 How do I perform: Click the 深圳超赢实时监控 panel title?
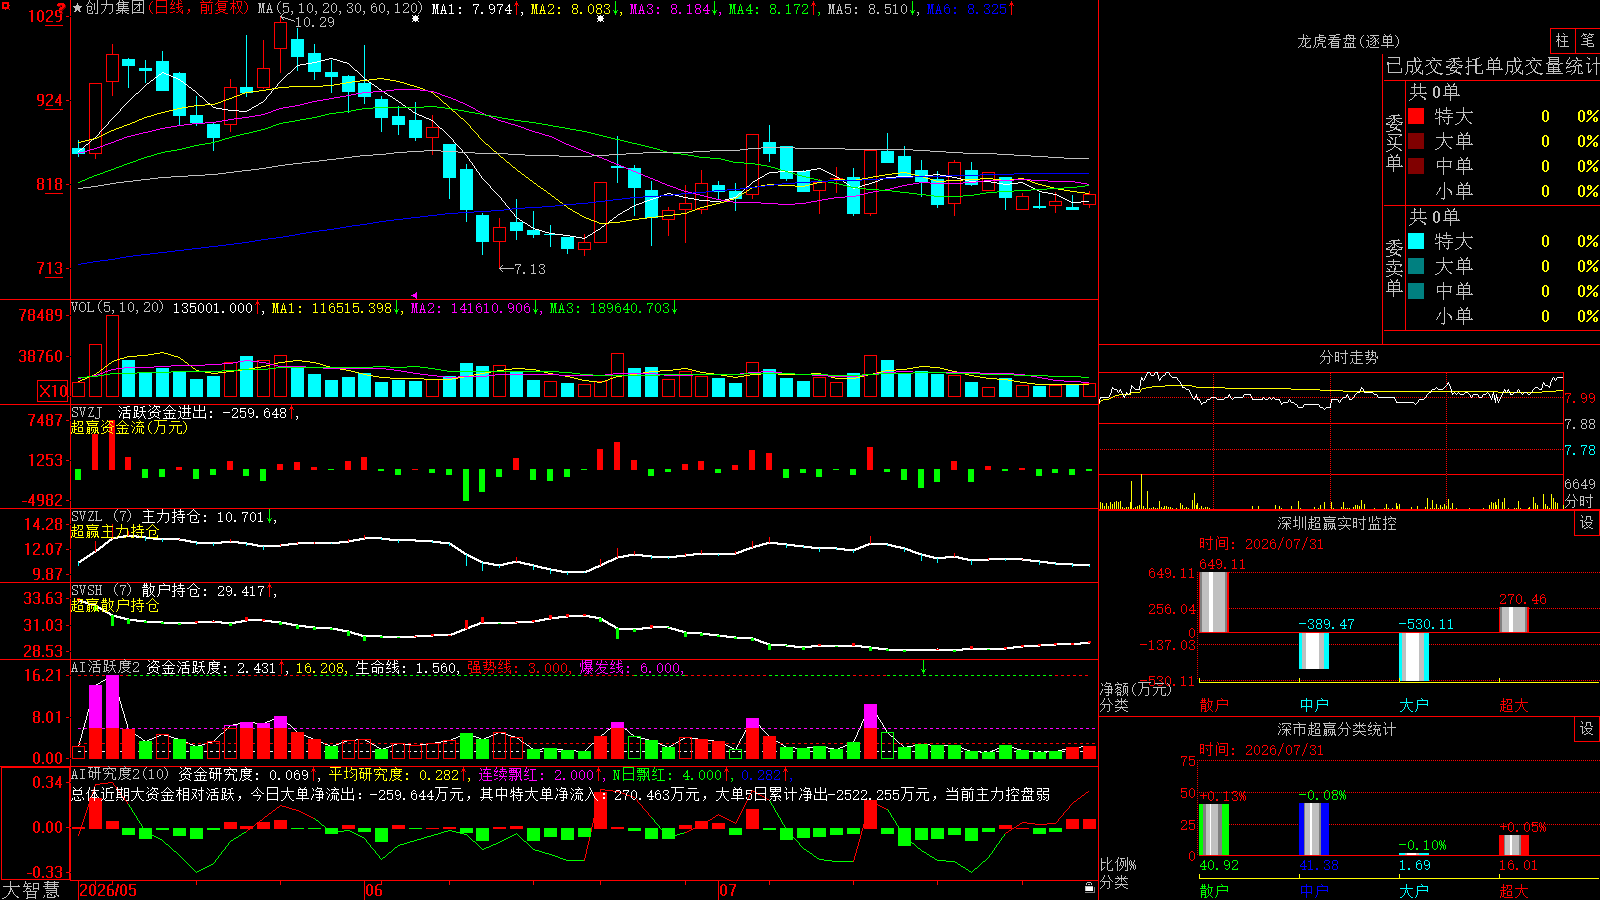click(x=1337, y=523)
